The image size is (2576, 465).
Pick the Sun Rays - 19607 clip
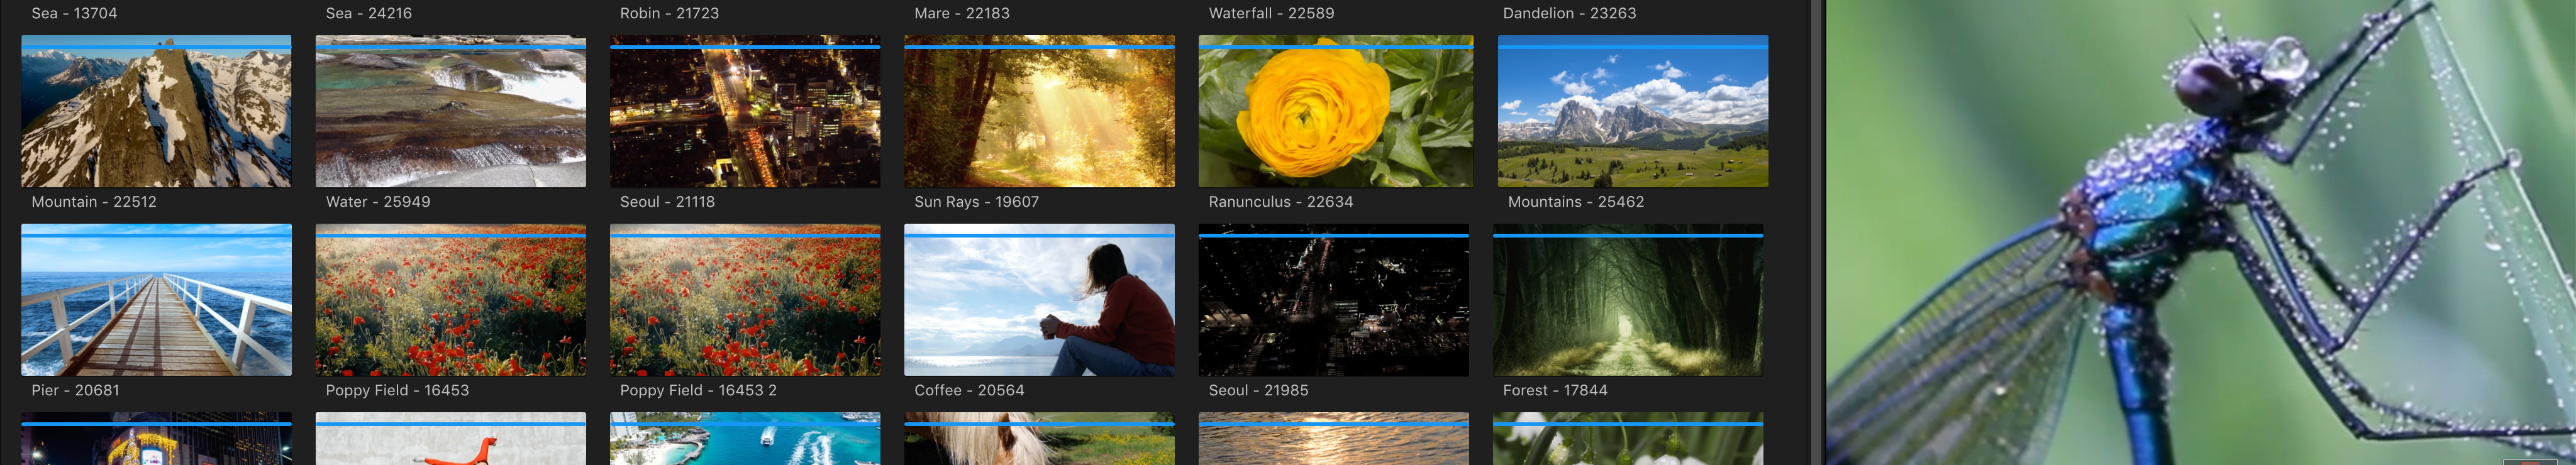1039,112
